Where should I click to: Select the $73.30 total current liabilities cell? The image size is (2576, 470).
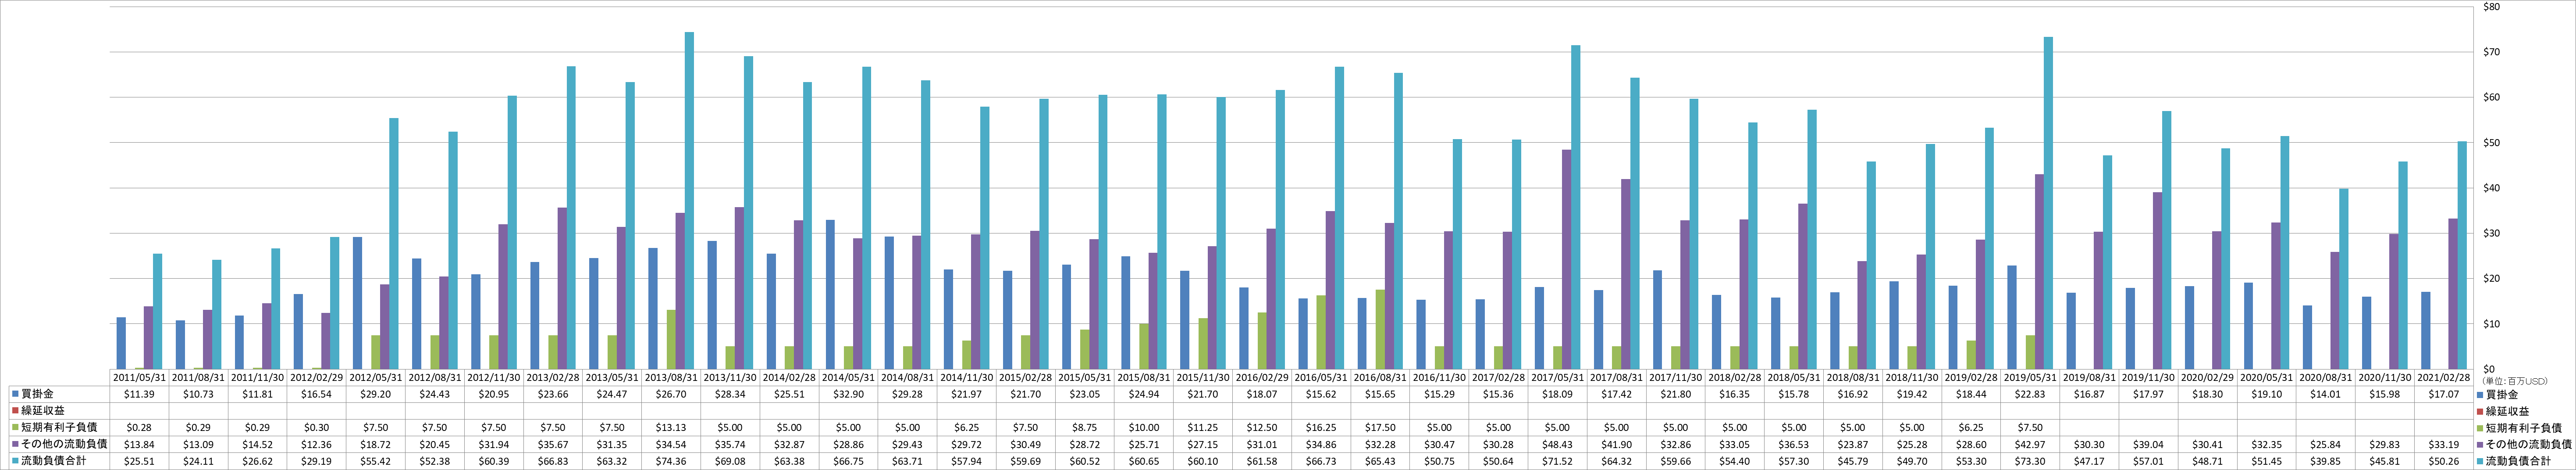pyautogui.click(x=2031, y=460)
